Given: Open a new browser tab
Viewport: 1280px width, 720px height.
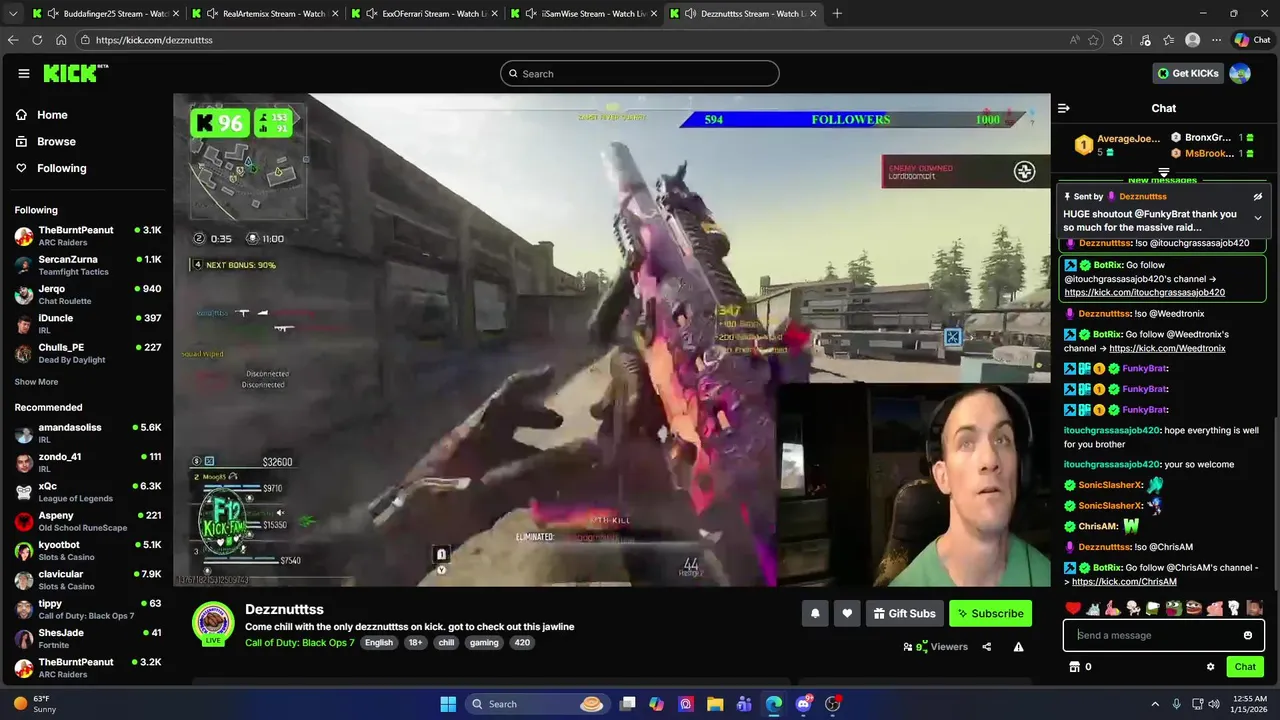Looking at the screenshot, I should pos(837,13).
